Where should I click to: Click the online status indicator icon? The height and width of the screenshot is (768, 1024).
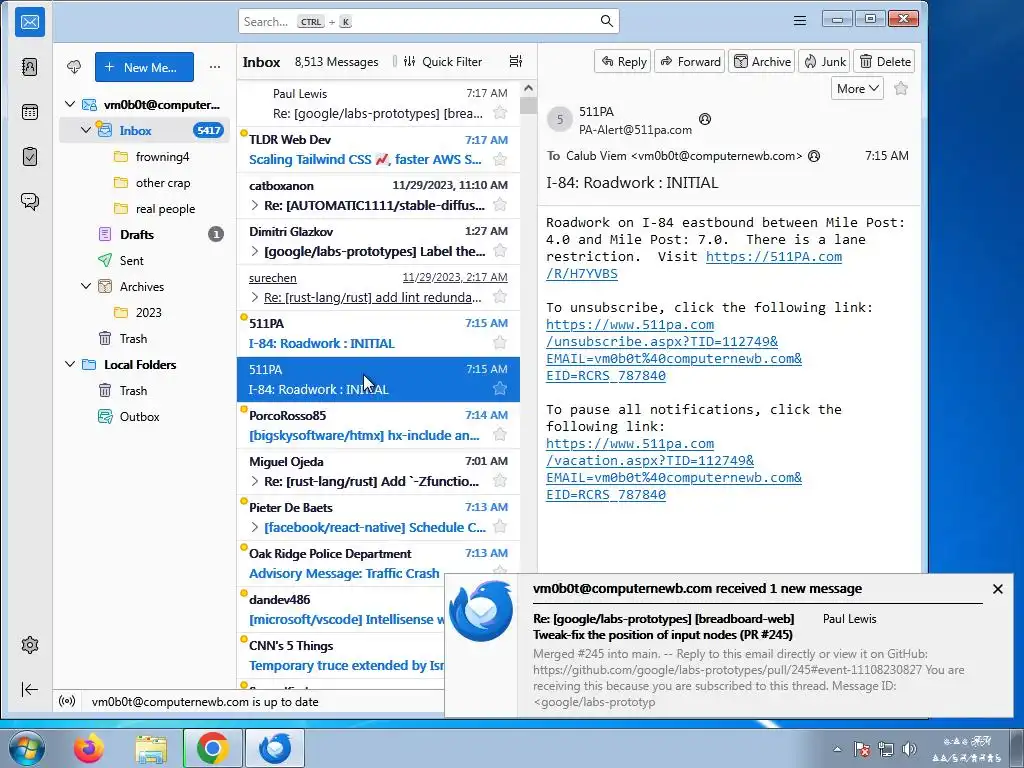[x=67, y=701]
